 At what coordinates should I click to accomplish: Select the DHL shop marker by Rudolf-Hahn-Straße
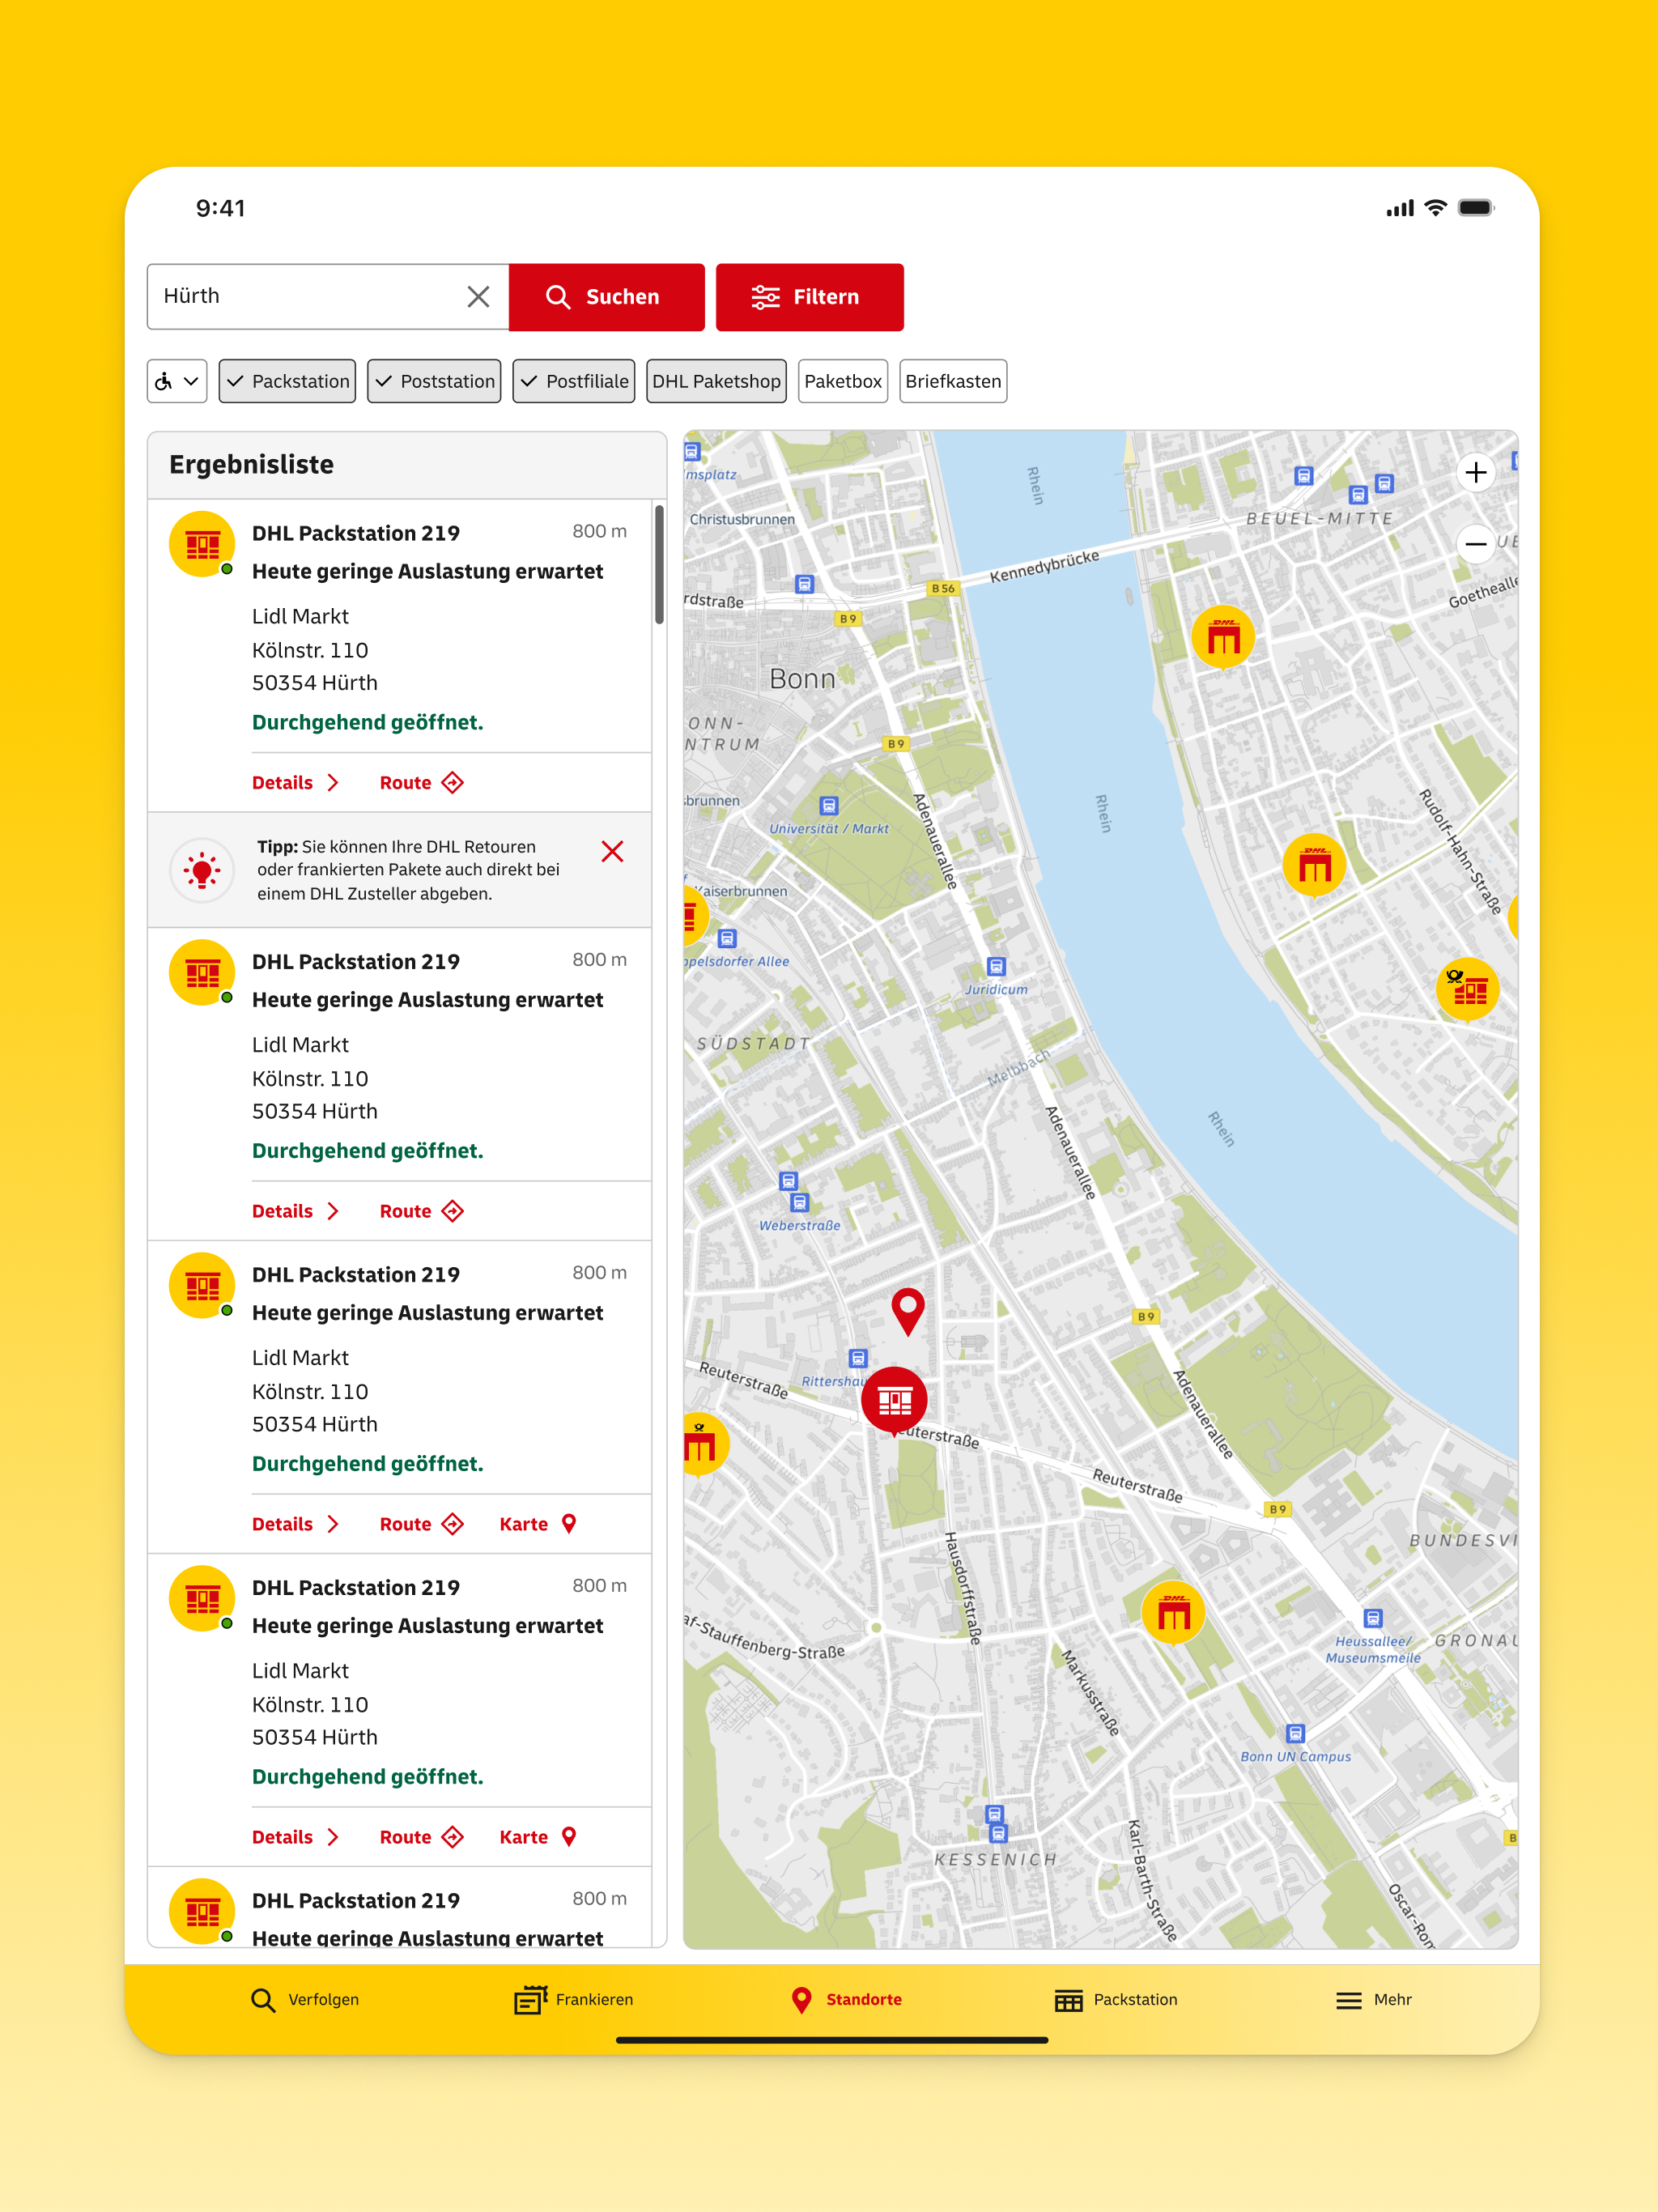point(1314,866)
